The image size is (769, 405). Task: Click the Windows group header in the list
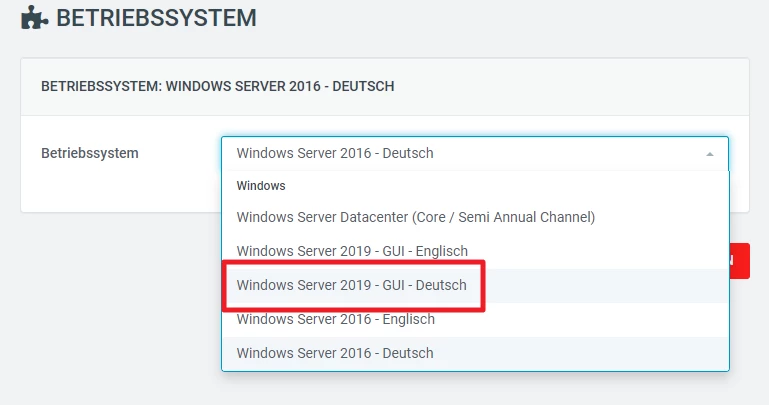[261, 186]
